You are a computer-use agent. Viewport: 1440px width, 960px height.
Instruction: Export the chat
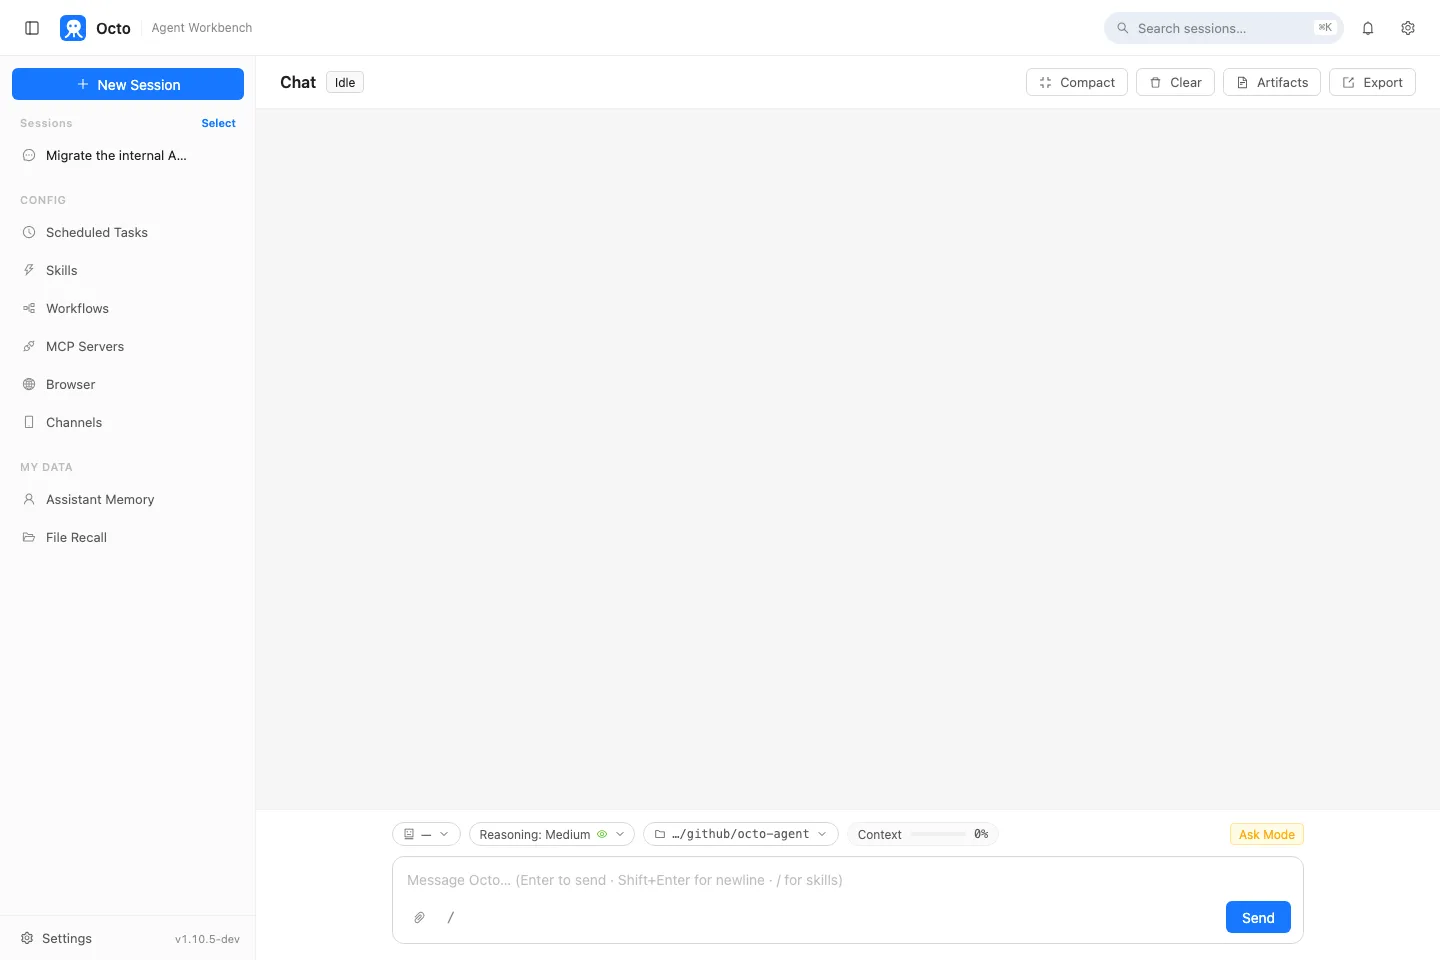point(1372,82)
